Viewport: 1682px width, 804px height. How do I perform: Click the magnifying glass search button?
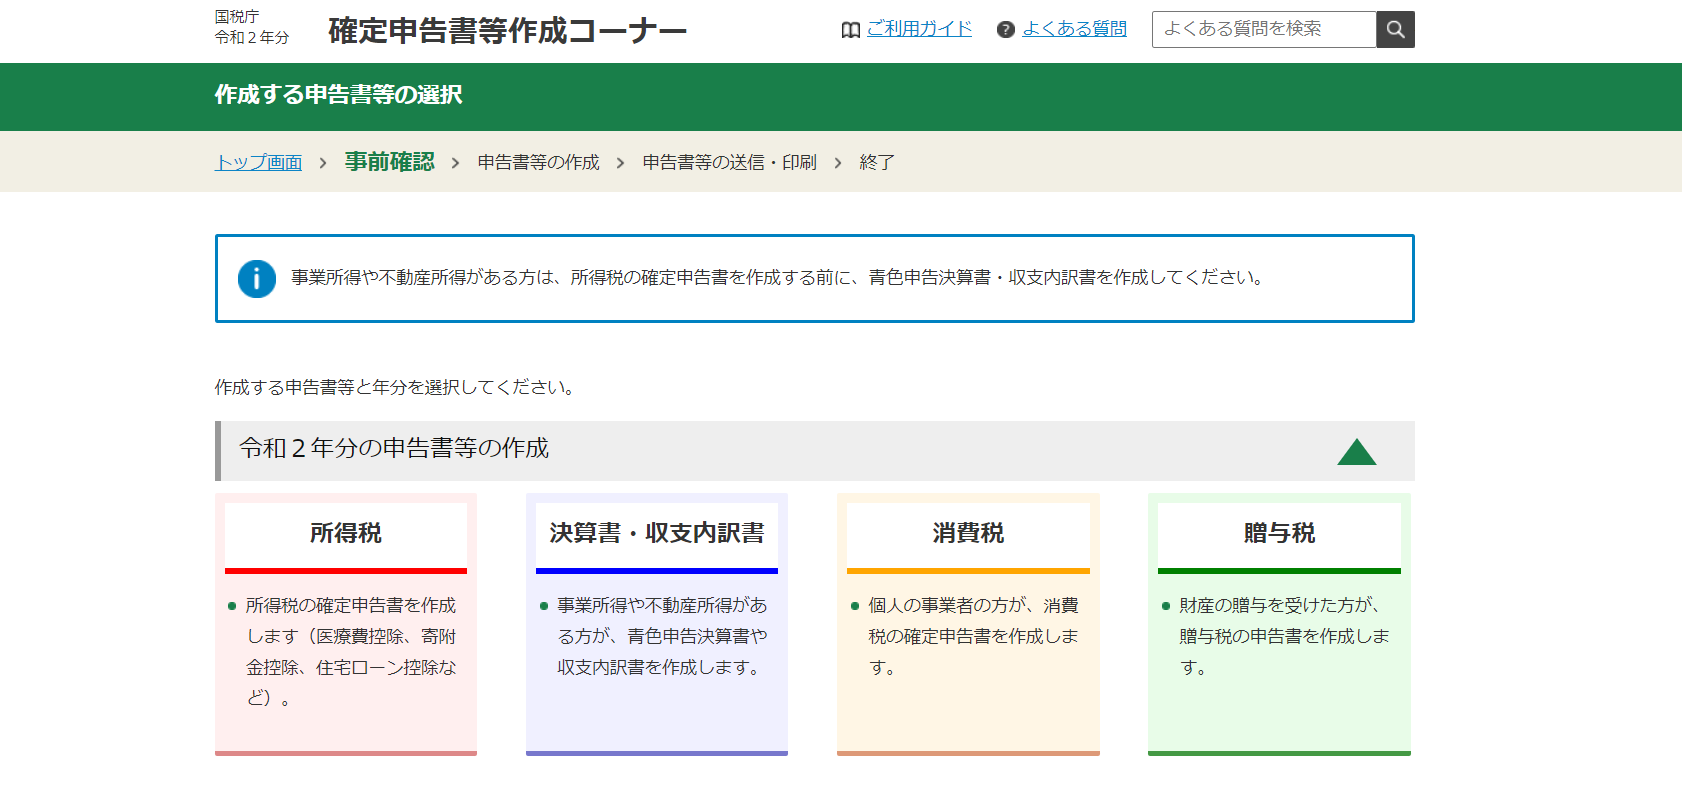click(1395, 30)
